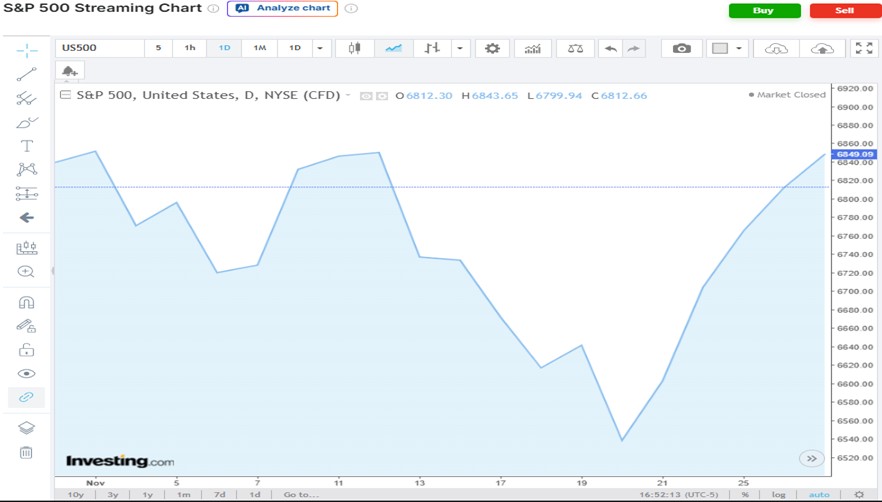Open chart settings gear in top toolbar
Viewport: 882px width, 502px height.
point(492,48)
